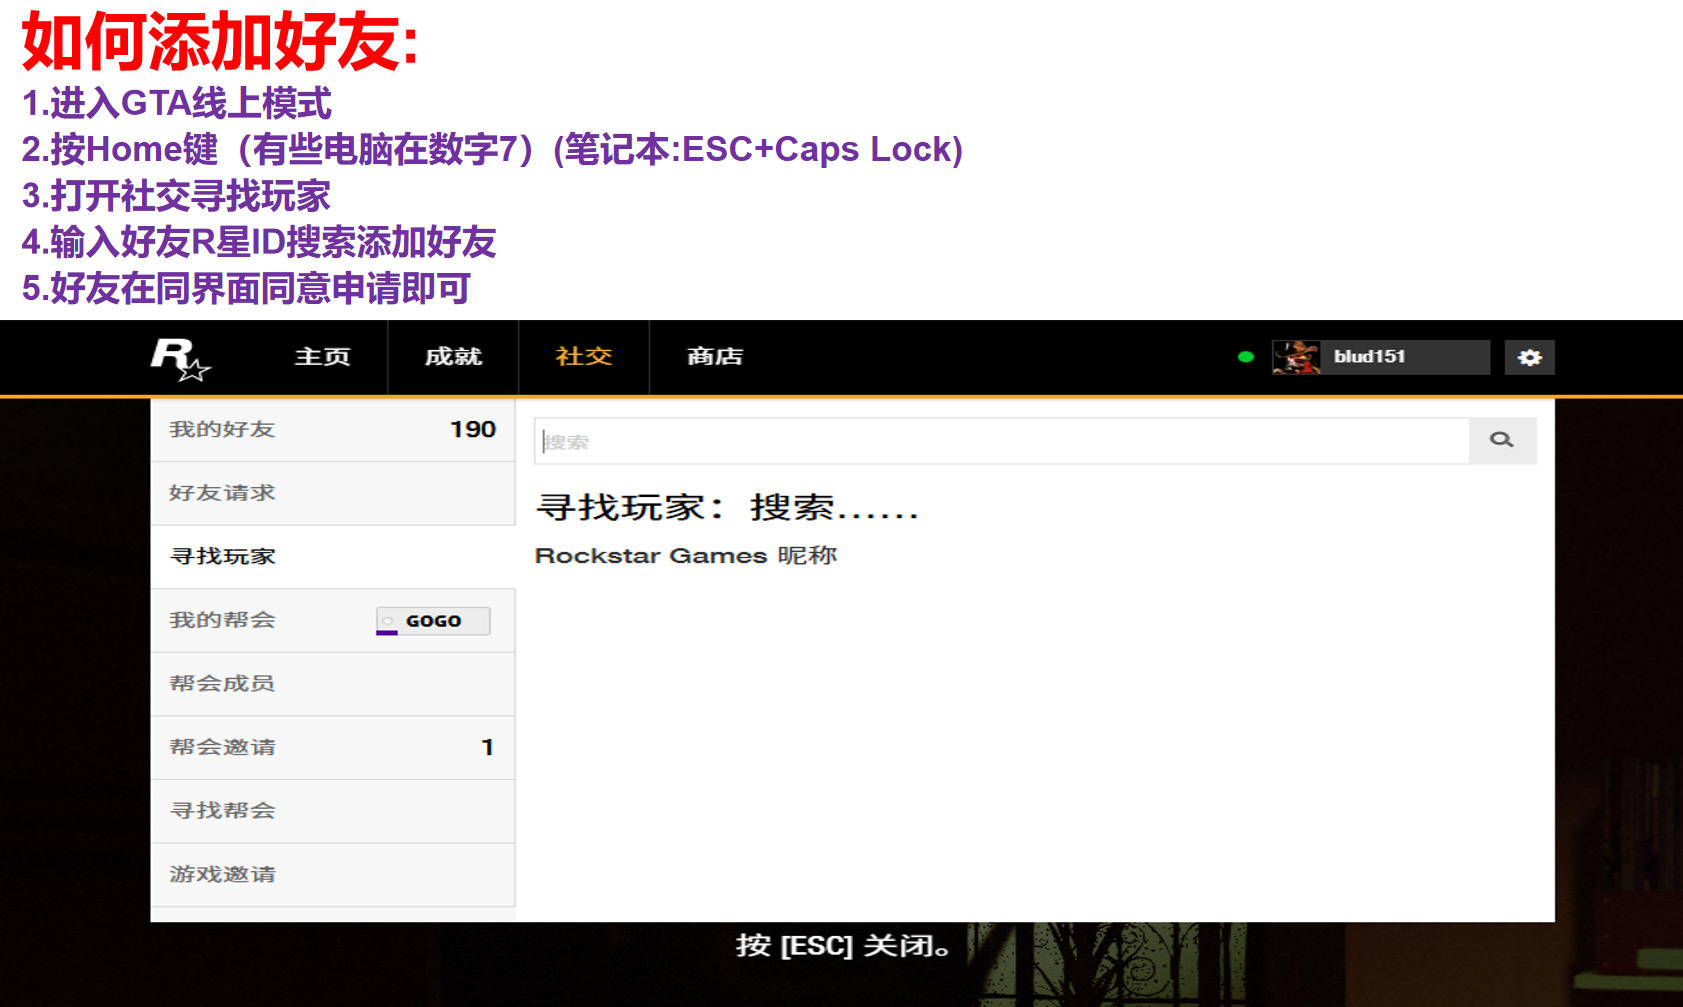
Task: Click the green online status dot
Action: point(1245,357)
